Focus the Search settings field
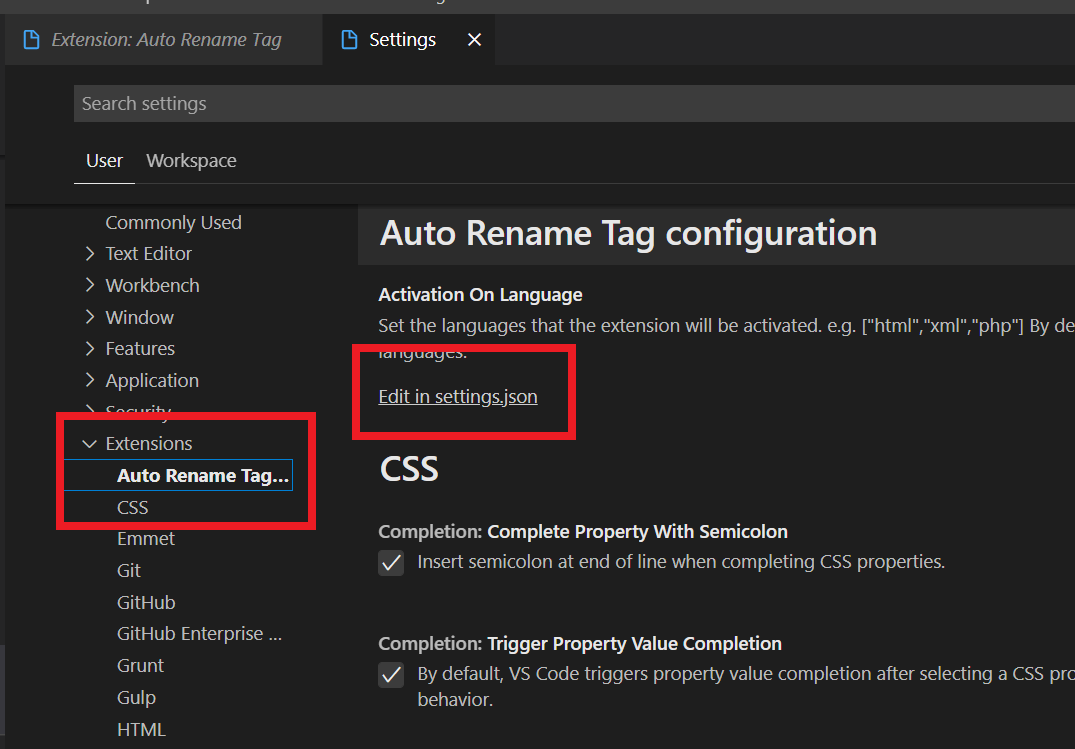Screen dimensions: 1075x749 (575, 104)
